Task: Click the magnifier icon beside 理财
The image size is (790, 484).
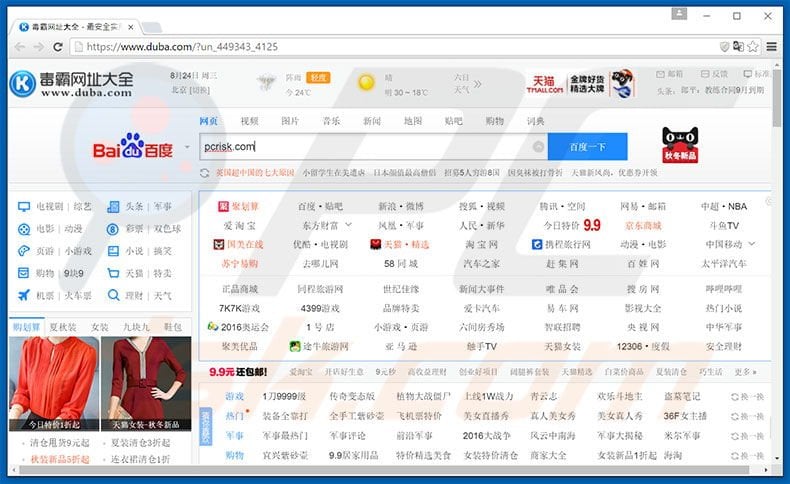Action: tap(114, 295)
